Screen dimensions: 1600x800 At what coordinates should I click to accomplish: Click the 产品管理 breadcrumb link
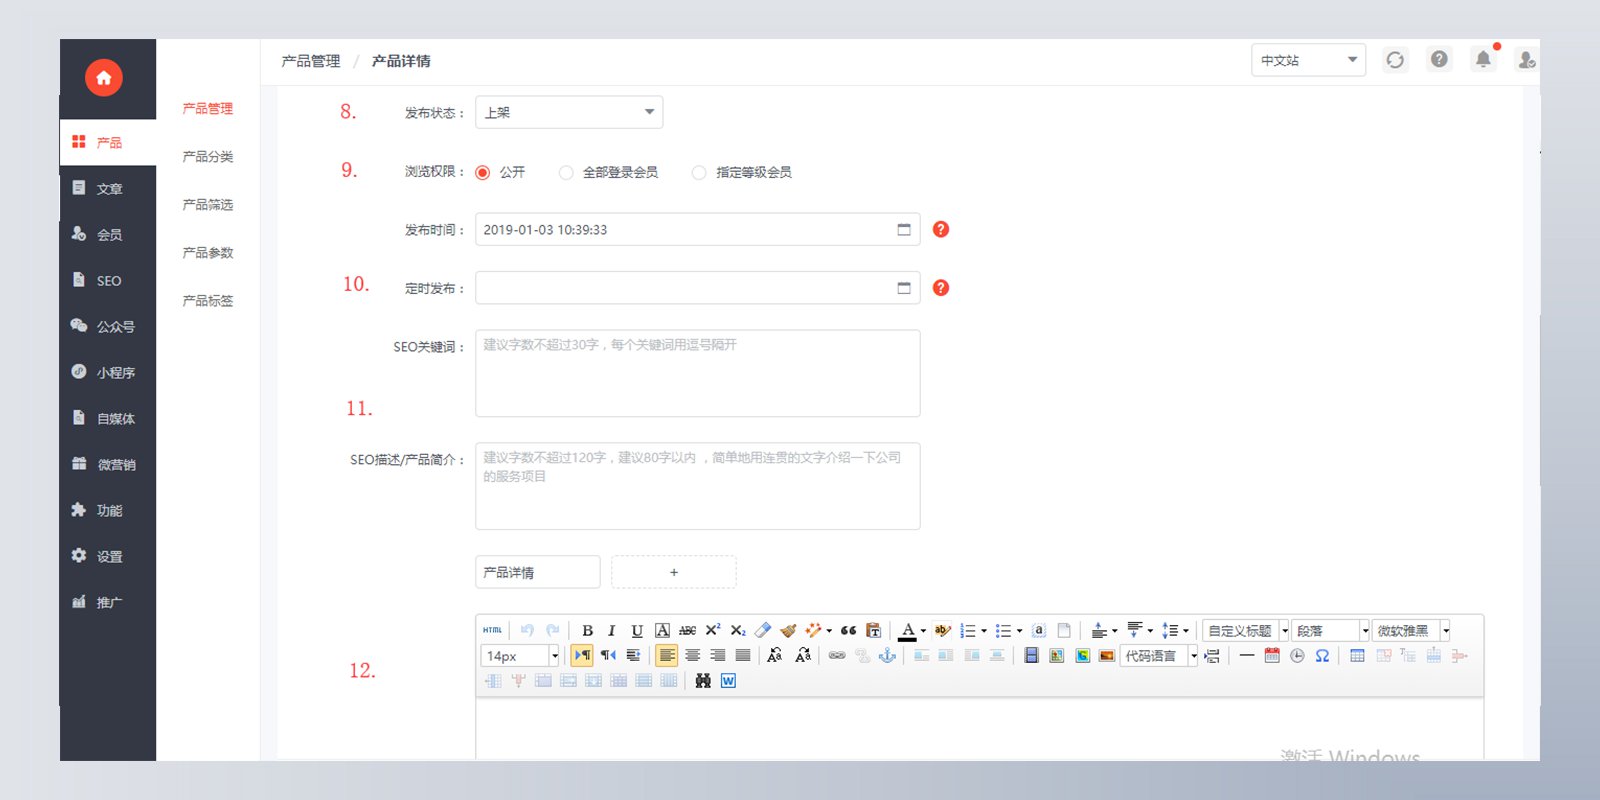click(x=311, y=61)
